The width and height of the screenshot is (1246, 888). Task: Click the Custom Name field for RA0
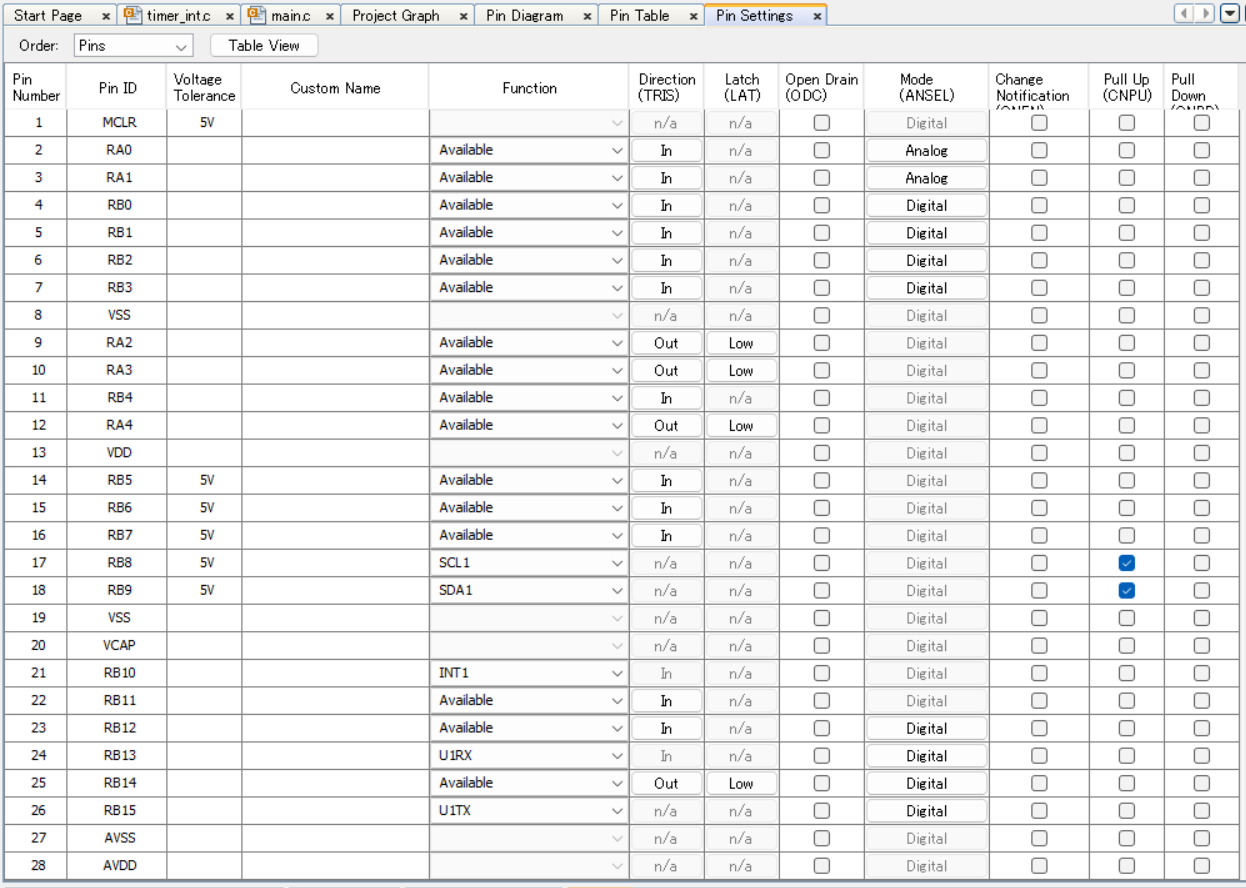coord(335,150)
